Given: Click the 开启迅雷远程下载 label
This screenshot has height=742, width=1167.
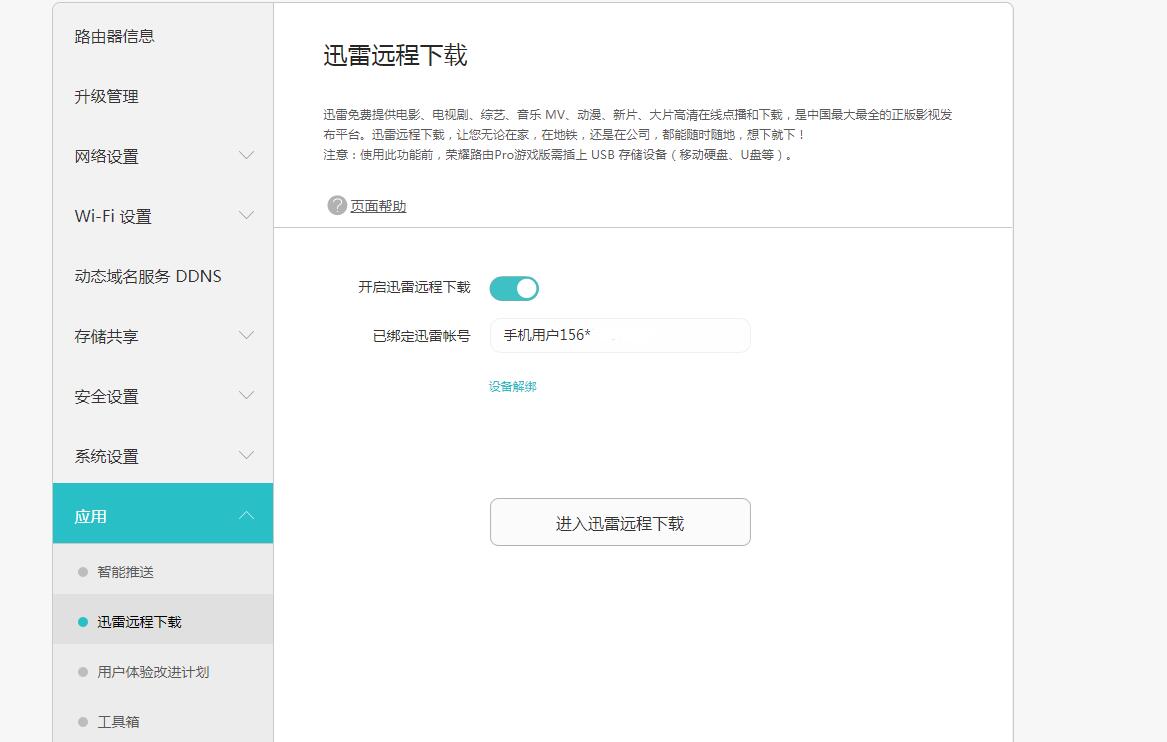Looking at the screenshot, I should [x=415, y=287].
